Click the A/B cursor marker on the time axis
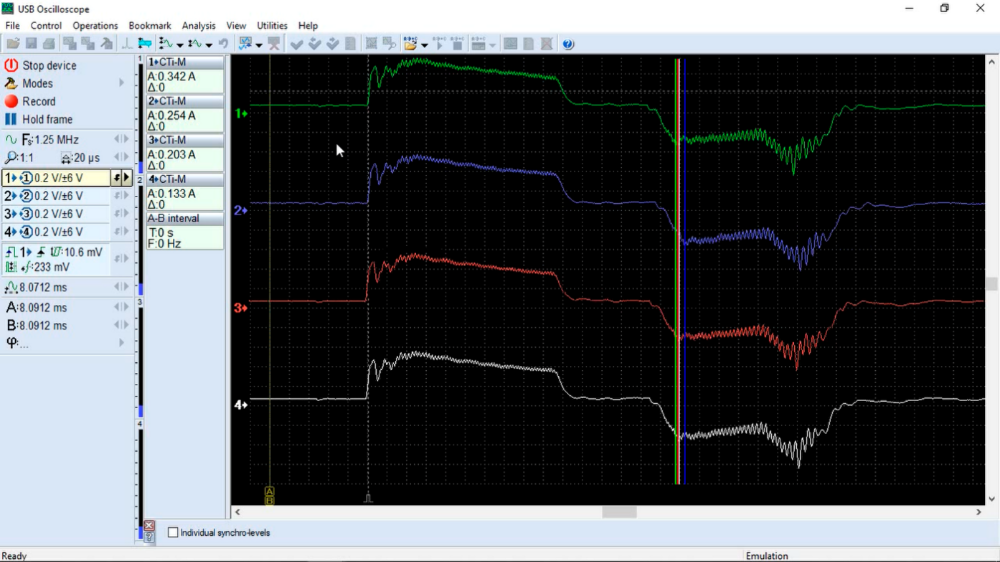Viewport: 1000px width, 562px height. click(269, 494)
